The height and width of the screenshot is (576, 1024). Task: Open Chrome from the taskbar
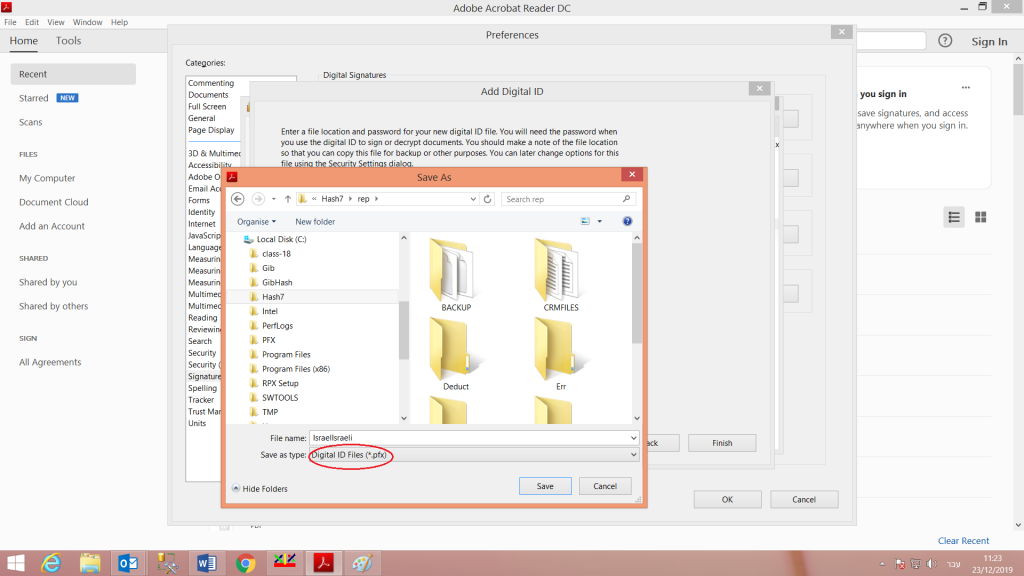pyautogui.click(x=246, y=563)
